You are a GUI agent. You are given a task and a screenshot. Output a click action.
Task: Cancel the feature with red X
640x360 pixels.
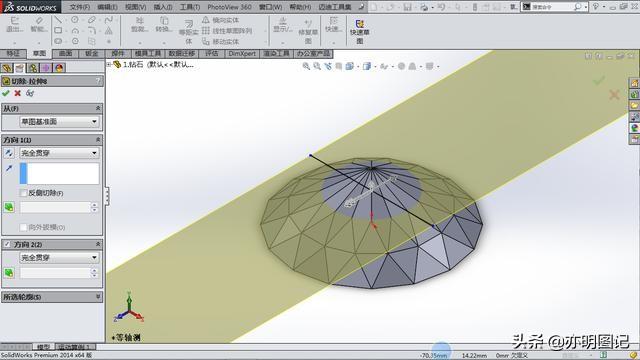click(x=18, y=93)
